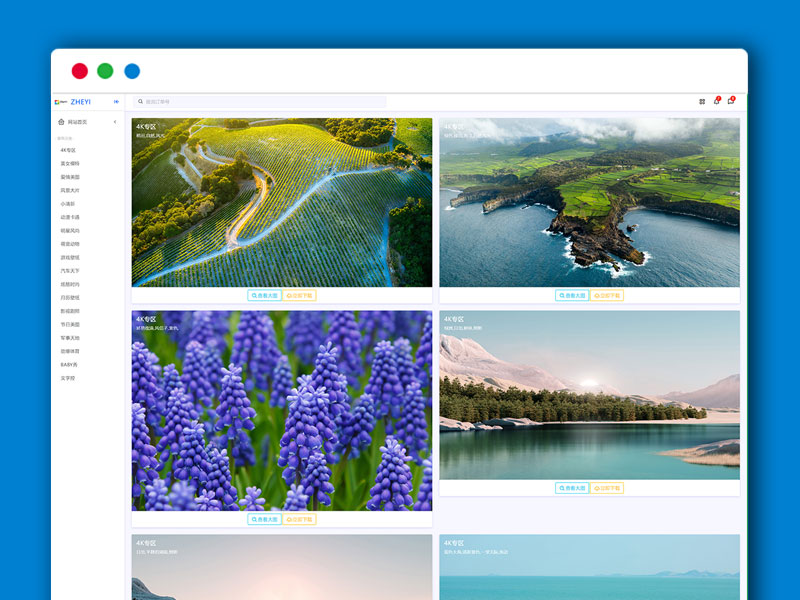
Task: Open the messages chat icon
Action: [730, 101]
